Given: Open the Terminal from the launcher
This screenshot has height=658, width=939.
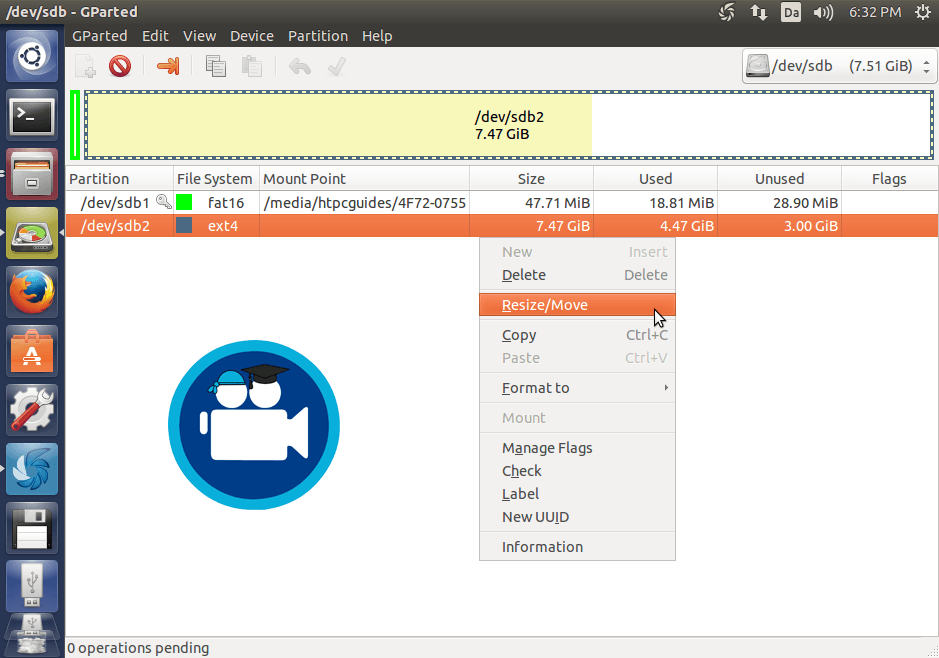Looking at the screenshot, I should (32, 117).
